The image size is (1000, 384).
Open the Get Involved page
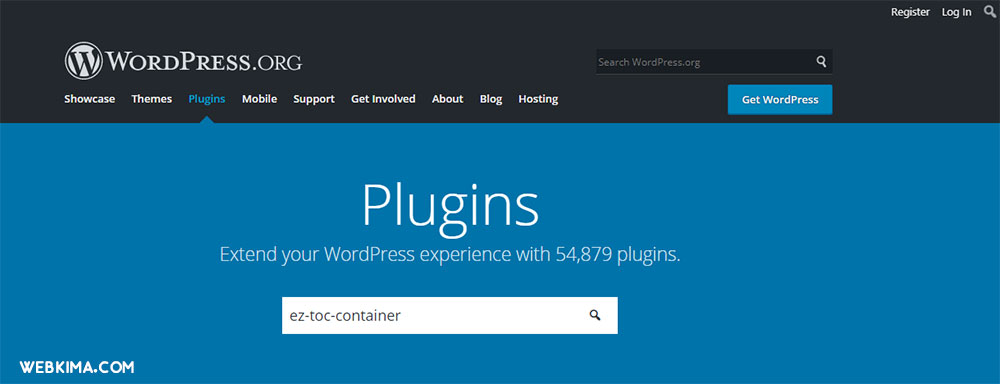(x=383, y=99)
